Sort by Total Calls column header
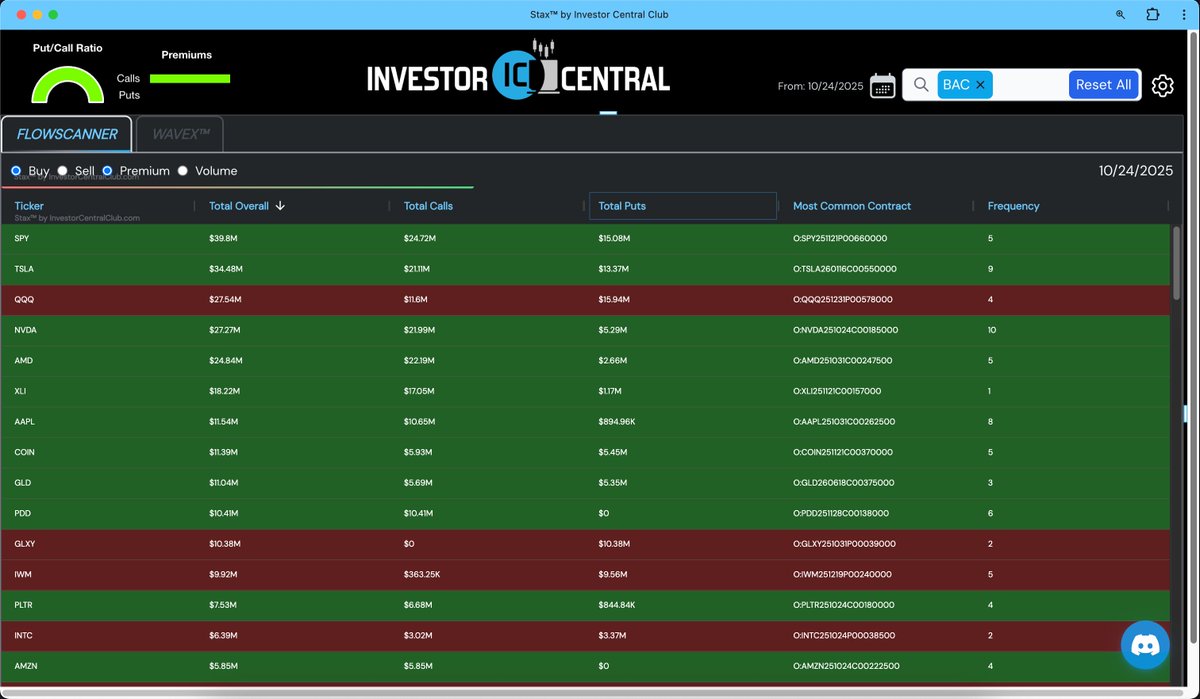1200x699 pixels. coord(428,206)
